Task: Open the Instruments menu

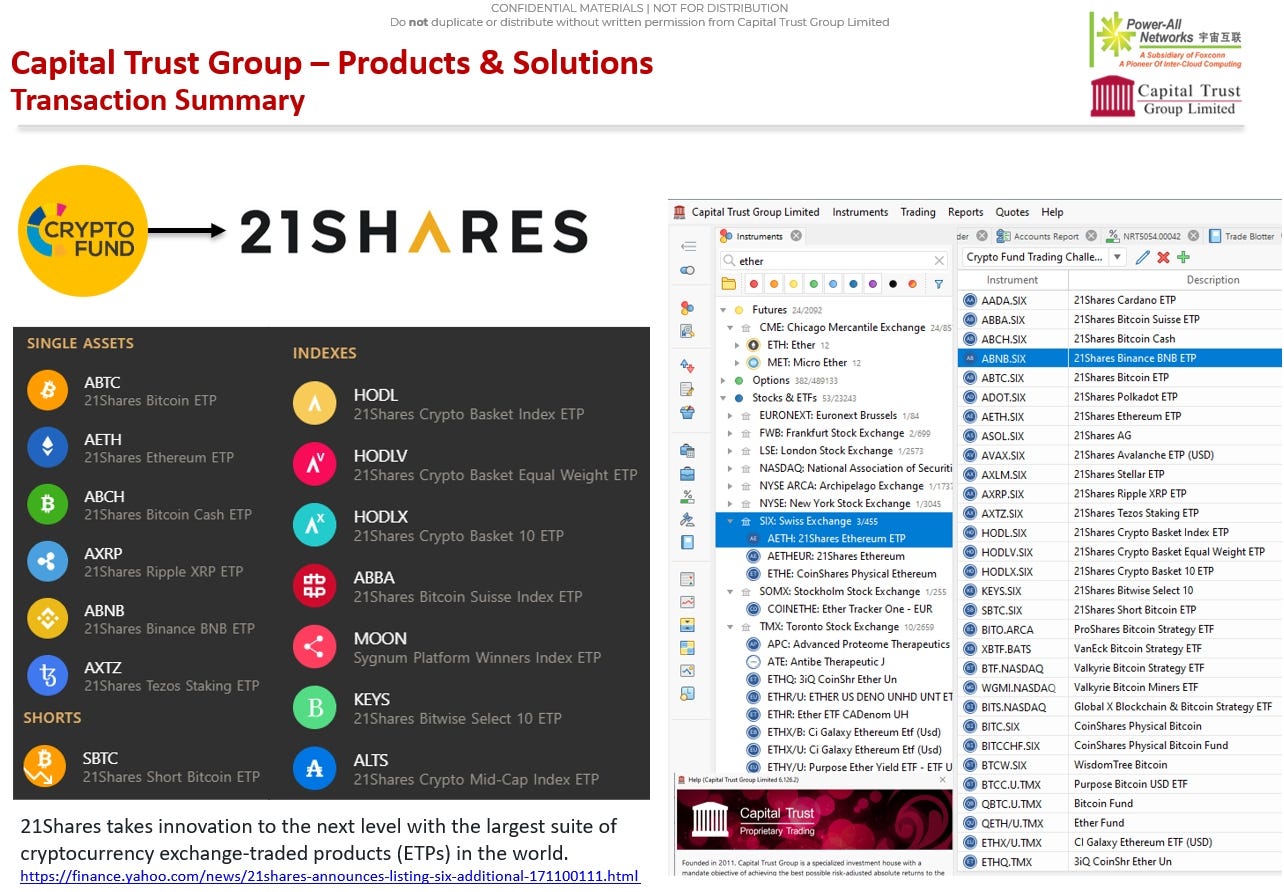Action: (x=860, y=212)
